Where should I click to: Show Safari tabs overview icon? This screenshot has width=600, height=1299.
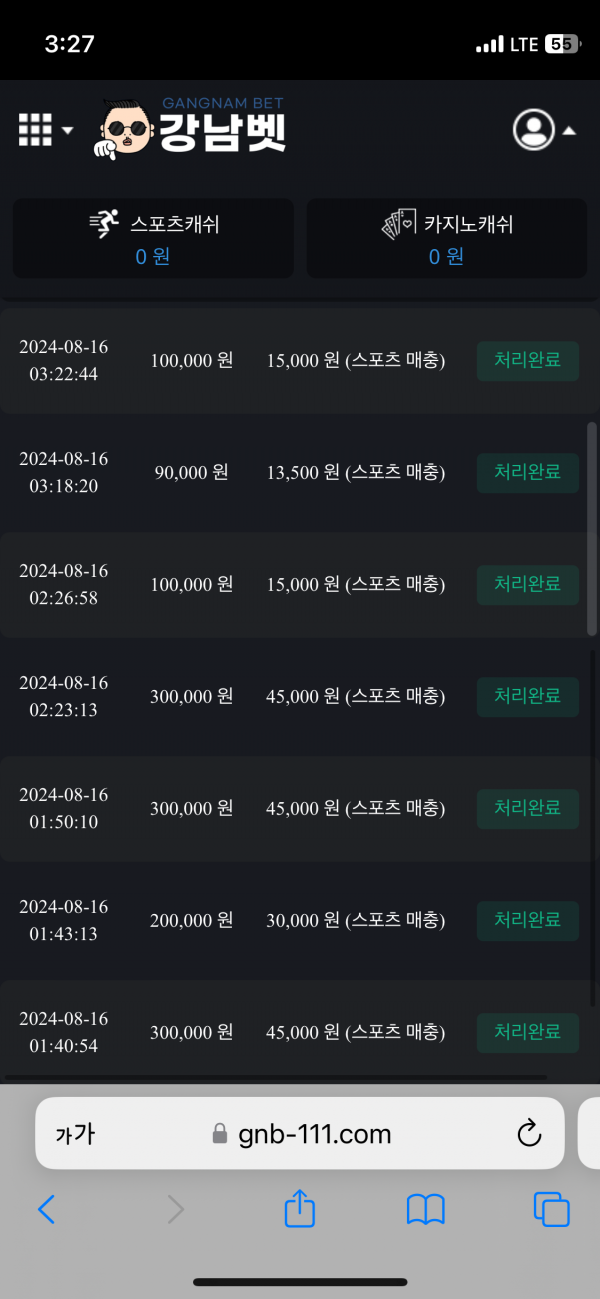click(551, 1210)
